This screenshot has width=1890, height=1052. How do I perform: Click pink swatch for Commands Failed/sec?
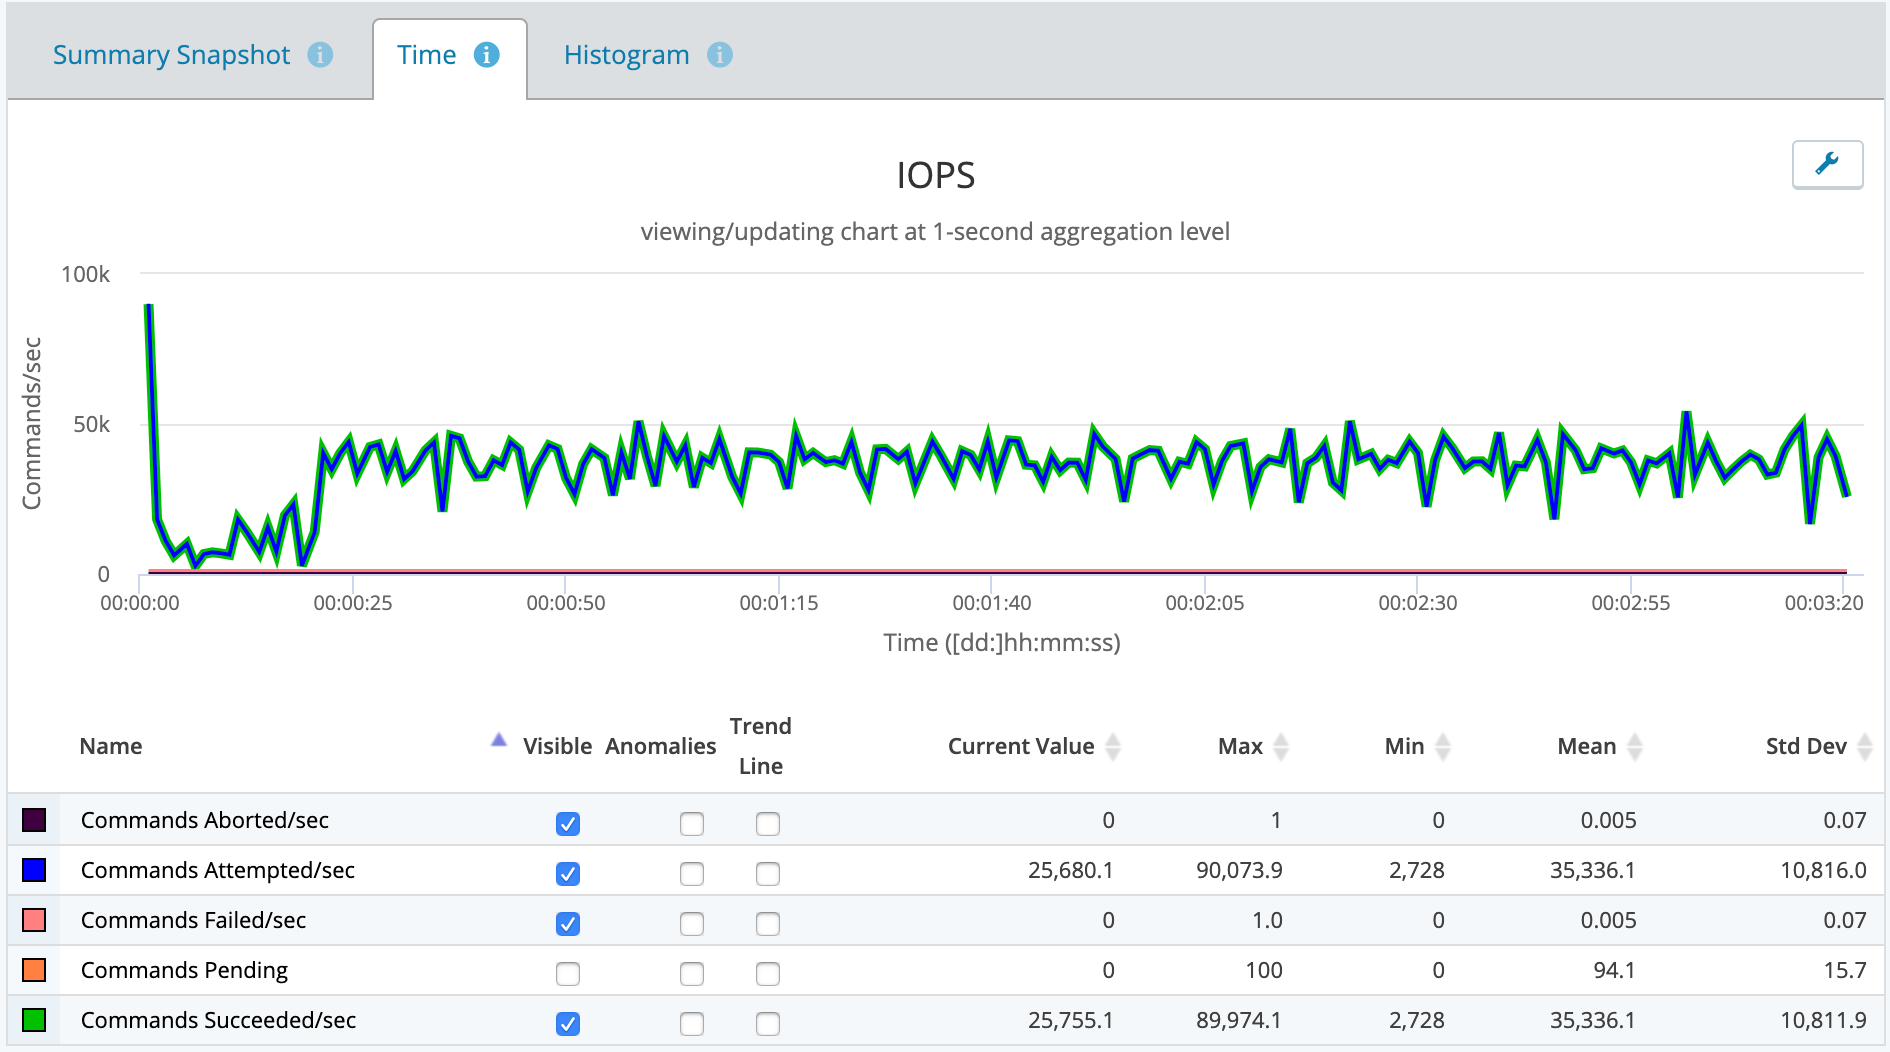(34, 920)
